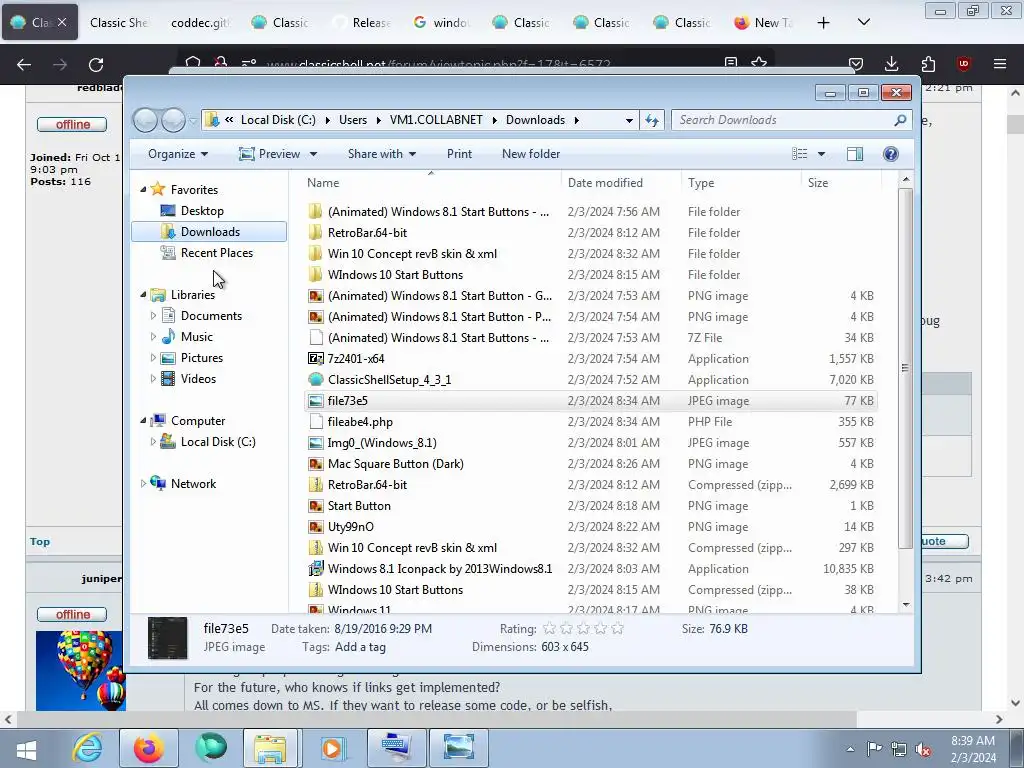Open Firefox downloads arrow icon
1024x768 pixels.
point(891,64)
